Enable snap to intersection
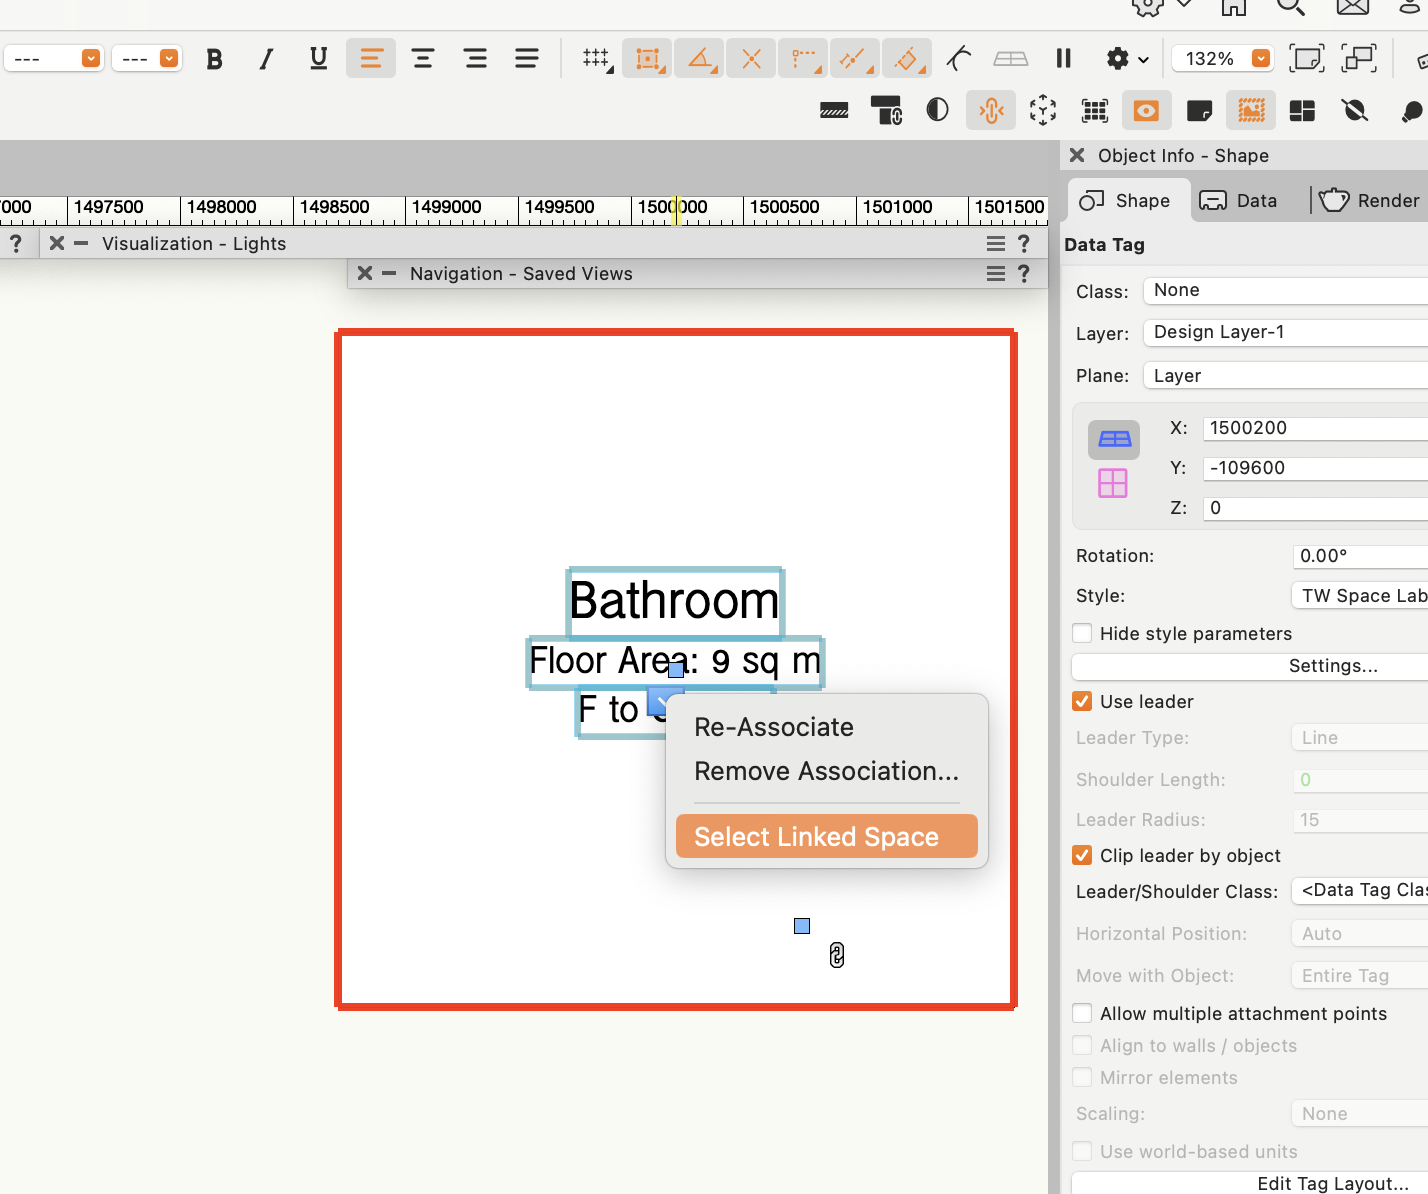Screen dimensions: 1428x1194 (751, 58)
